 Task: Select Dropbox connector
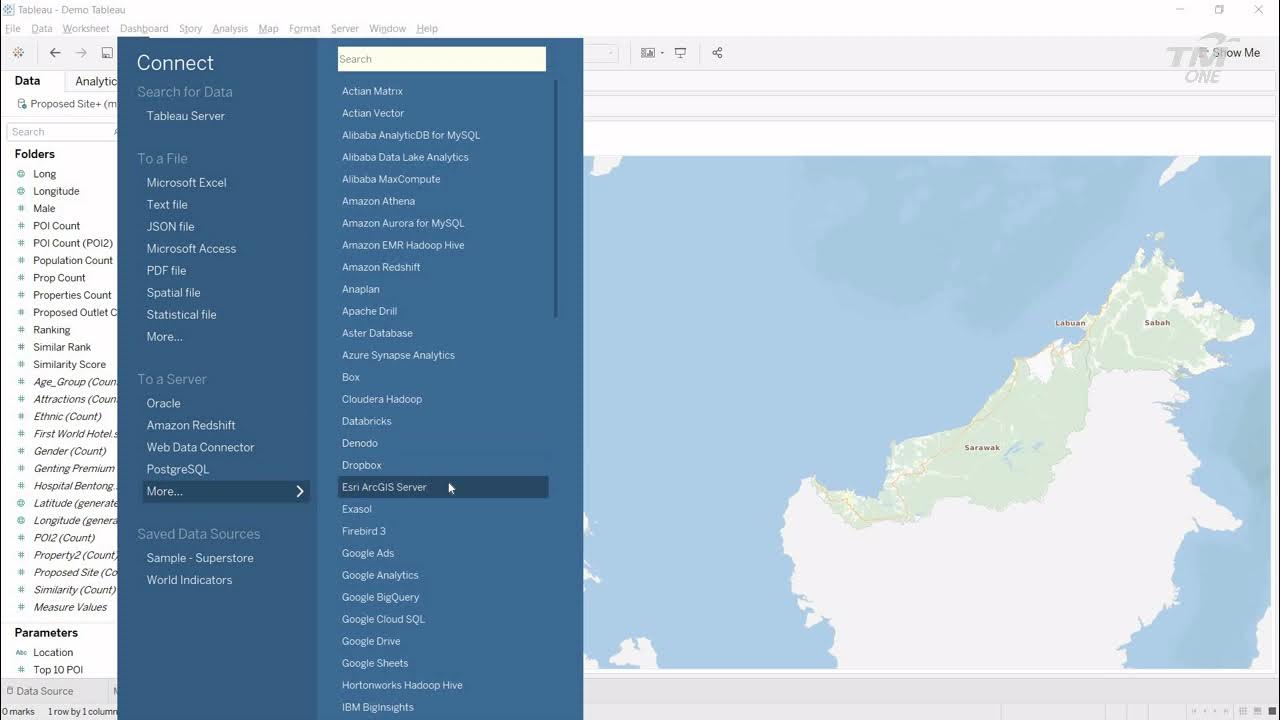click(x=362, y=465)
